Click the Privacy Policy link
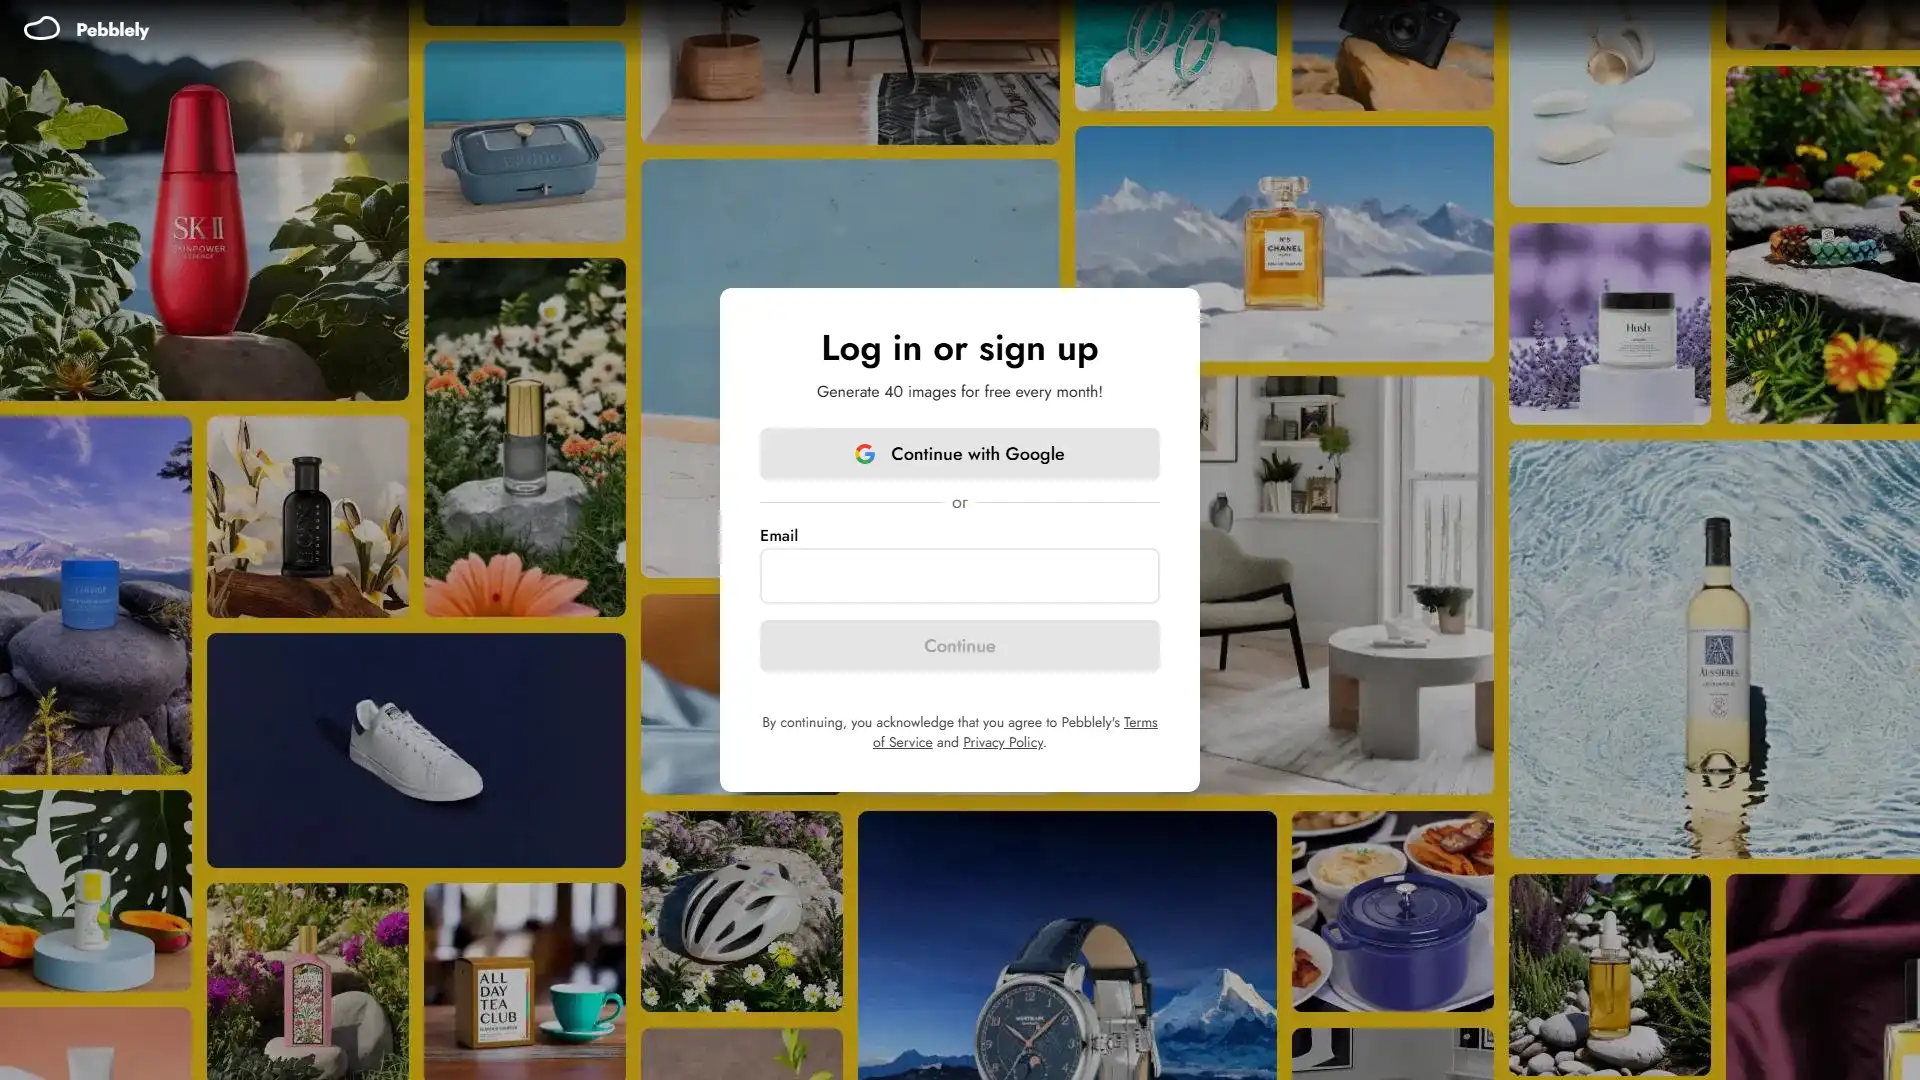 pos(1004,741)
